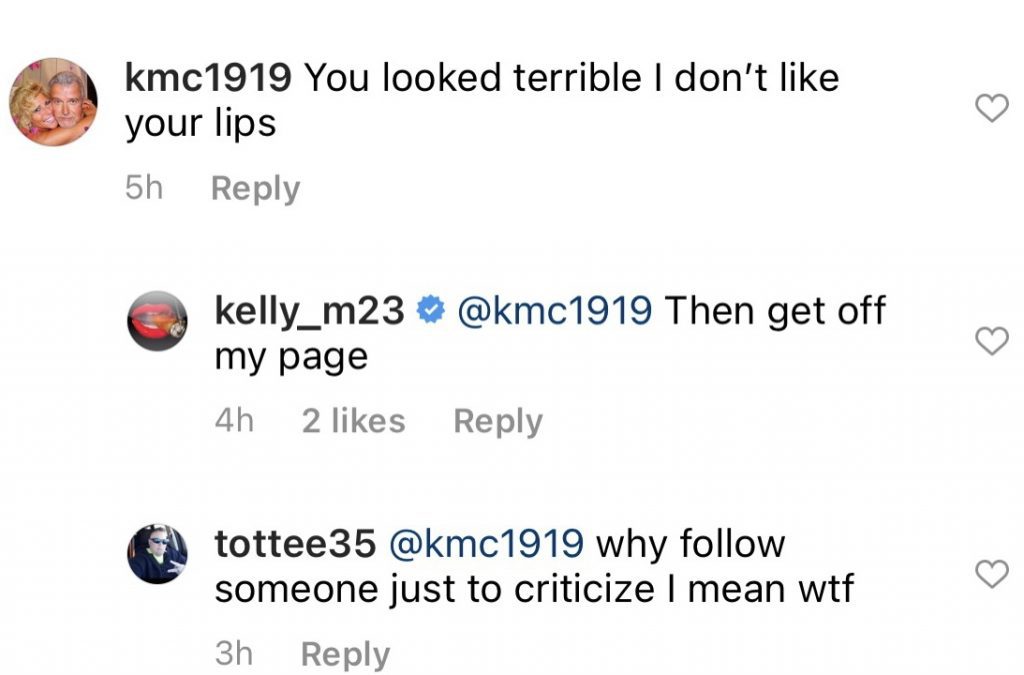
Task: Reply to tottee35's comment
Action: (345, 654)
